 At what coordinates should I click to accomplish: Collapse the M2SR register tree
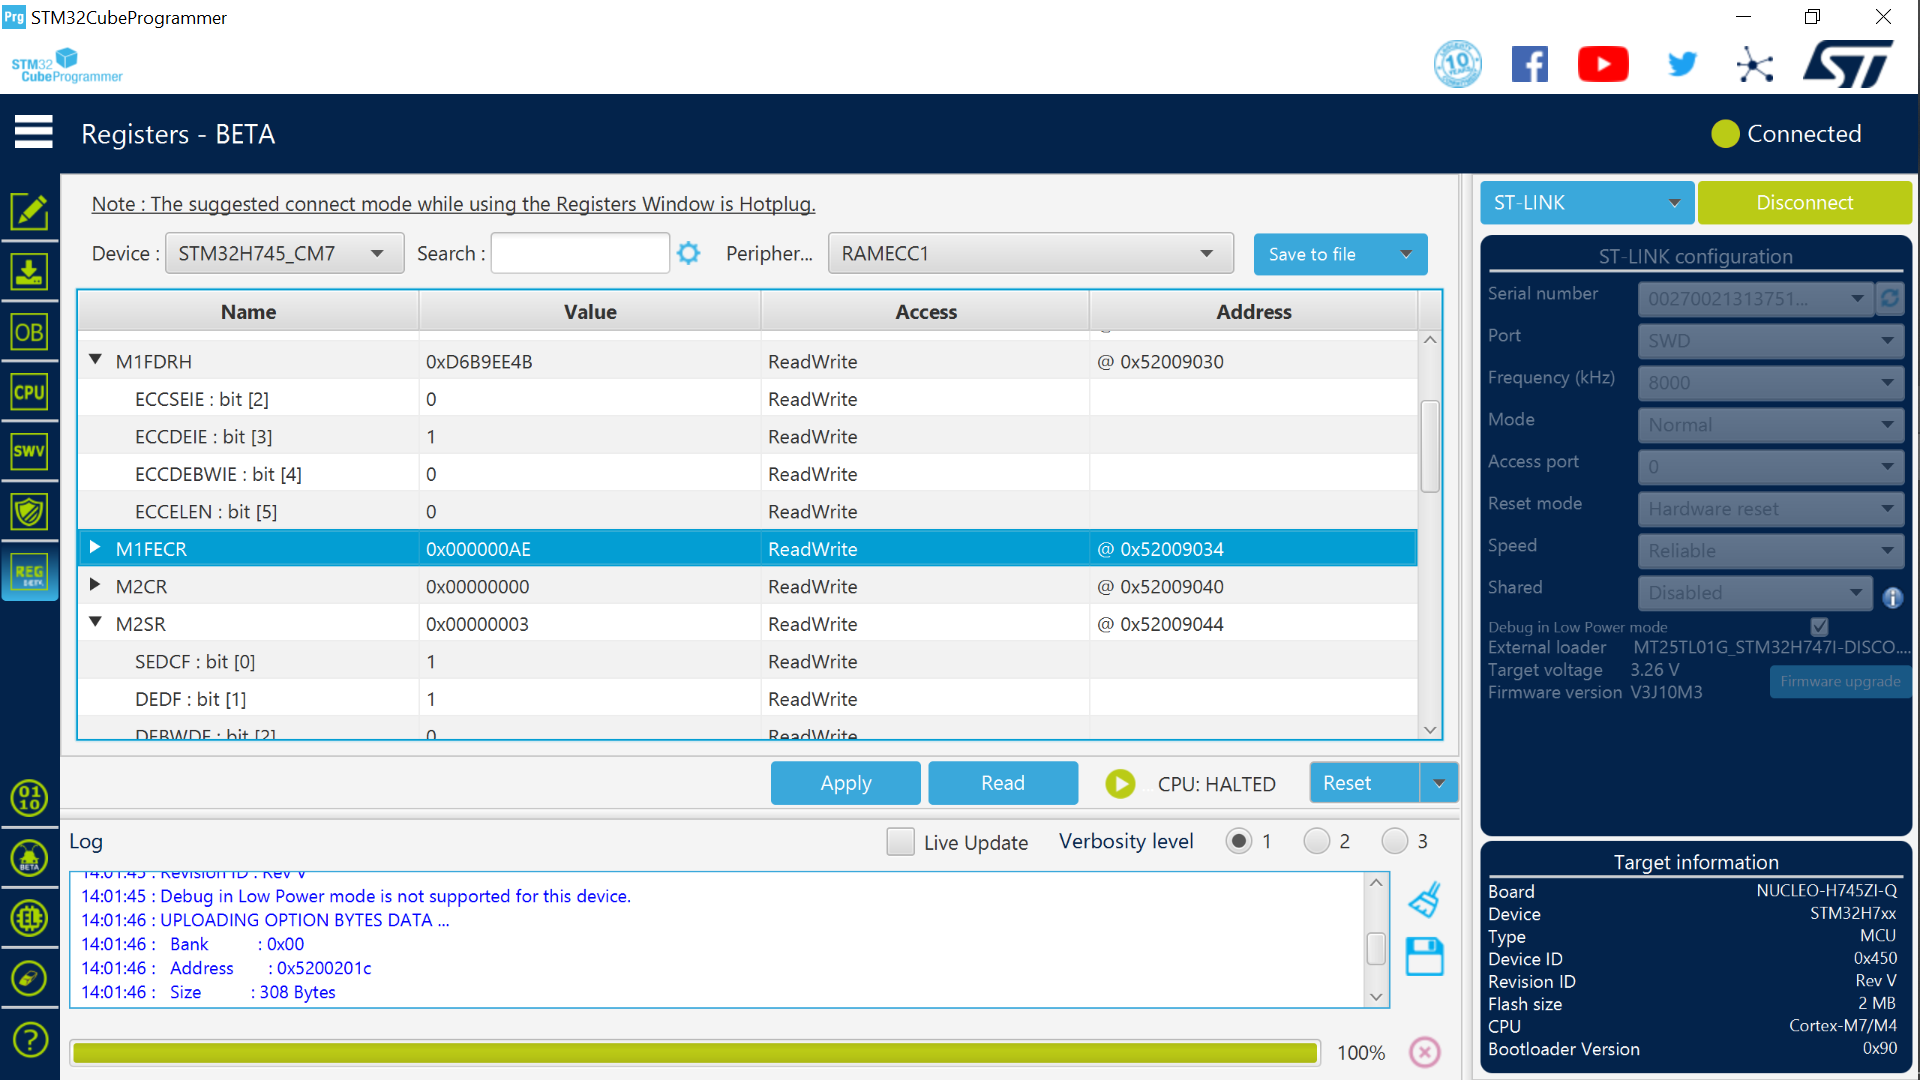click(95, 621)
